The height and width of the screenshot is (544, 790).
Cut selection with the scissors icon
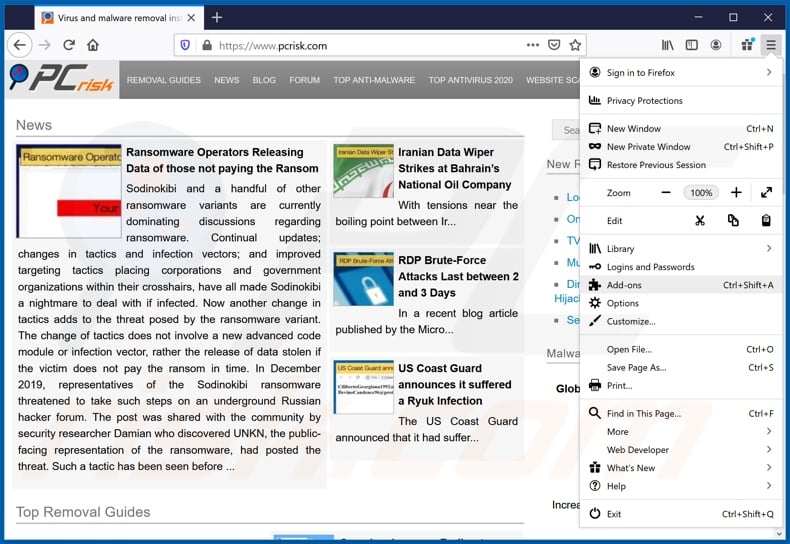point(700,221)
